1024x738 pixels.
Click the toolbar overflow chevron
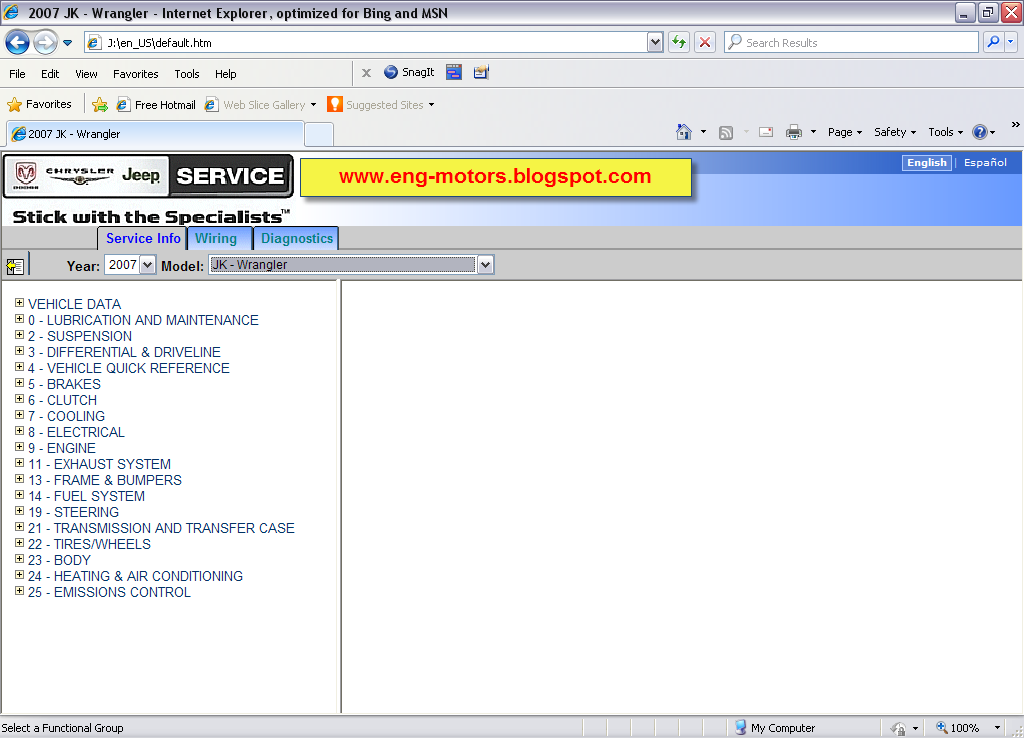(1016, 125)
